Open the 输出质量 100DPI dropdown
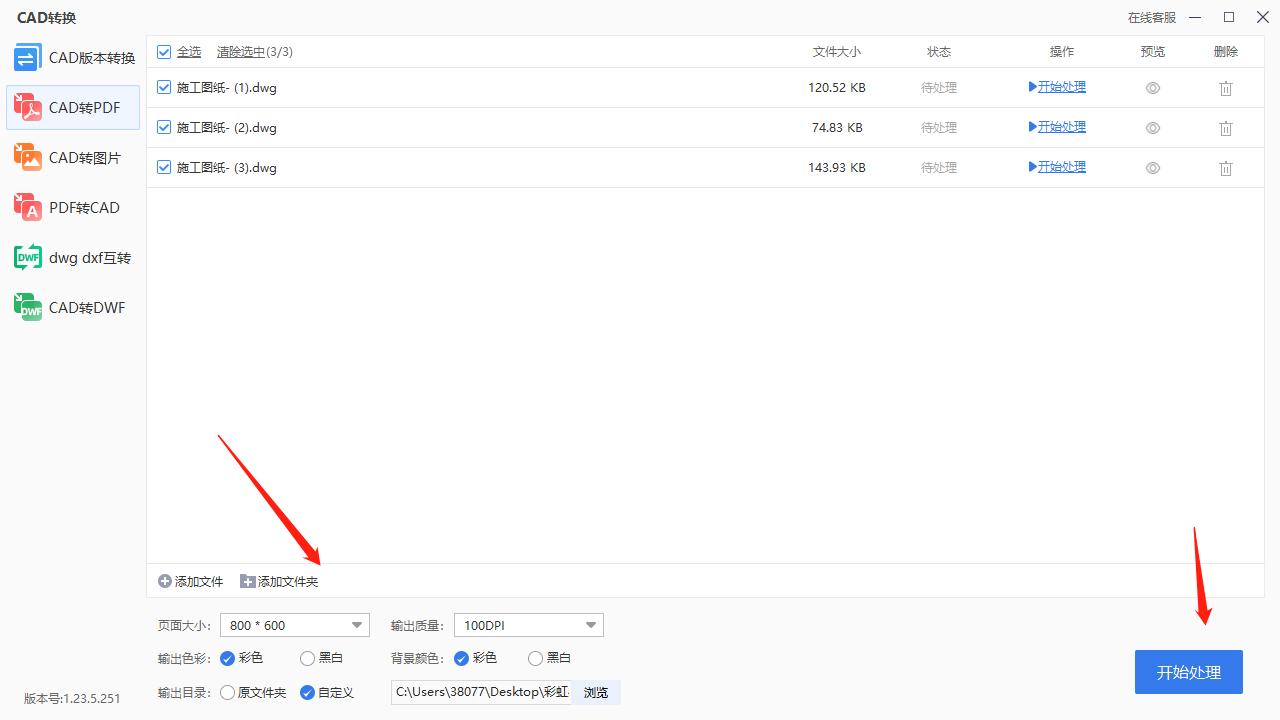This screenshot has width=1280, height=720. pyautogui.click(x=529, y=625)
